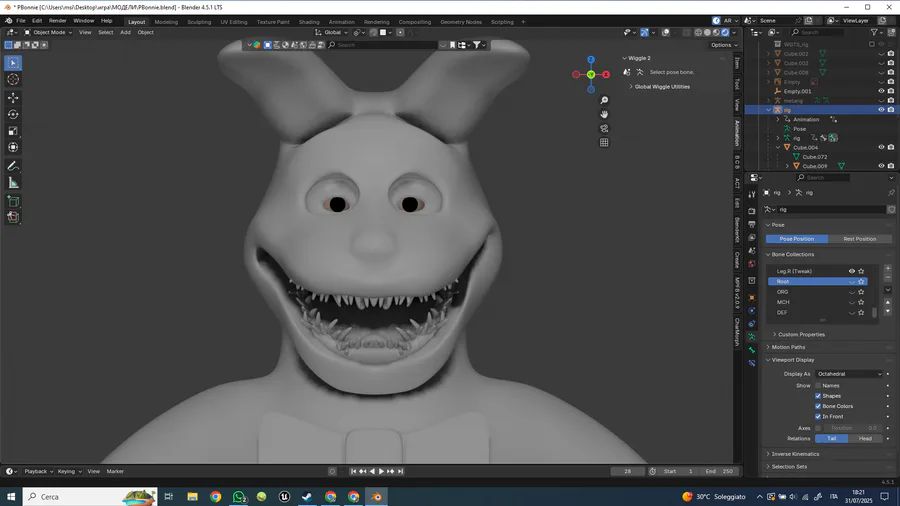Activate the 3D Cursor tool

point(13,80)
